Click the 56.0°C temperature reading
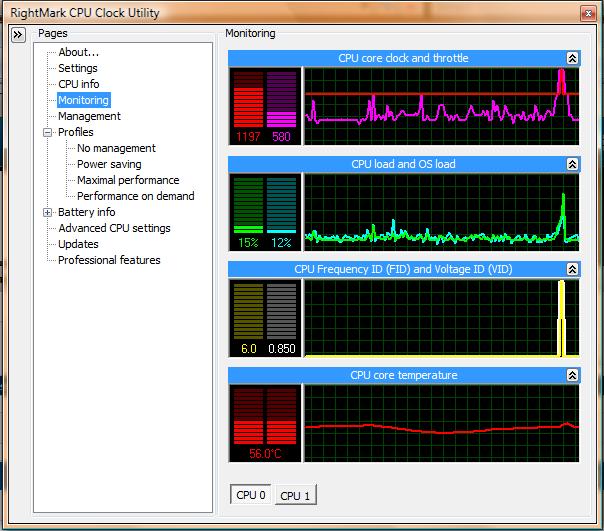The width and height of the screenshot is (604, 531). tap(265, 454)
